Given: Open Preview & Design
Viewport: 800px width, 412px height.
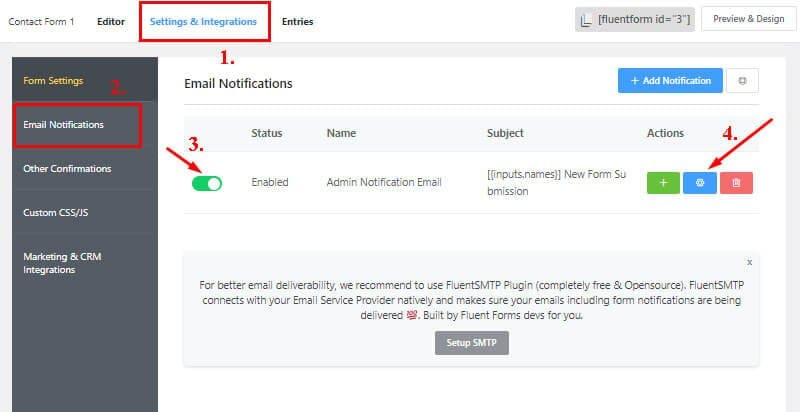Looking at the screenshot, I should (x=748, y=19).
